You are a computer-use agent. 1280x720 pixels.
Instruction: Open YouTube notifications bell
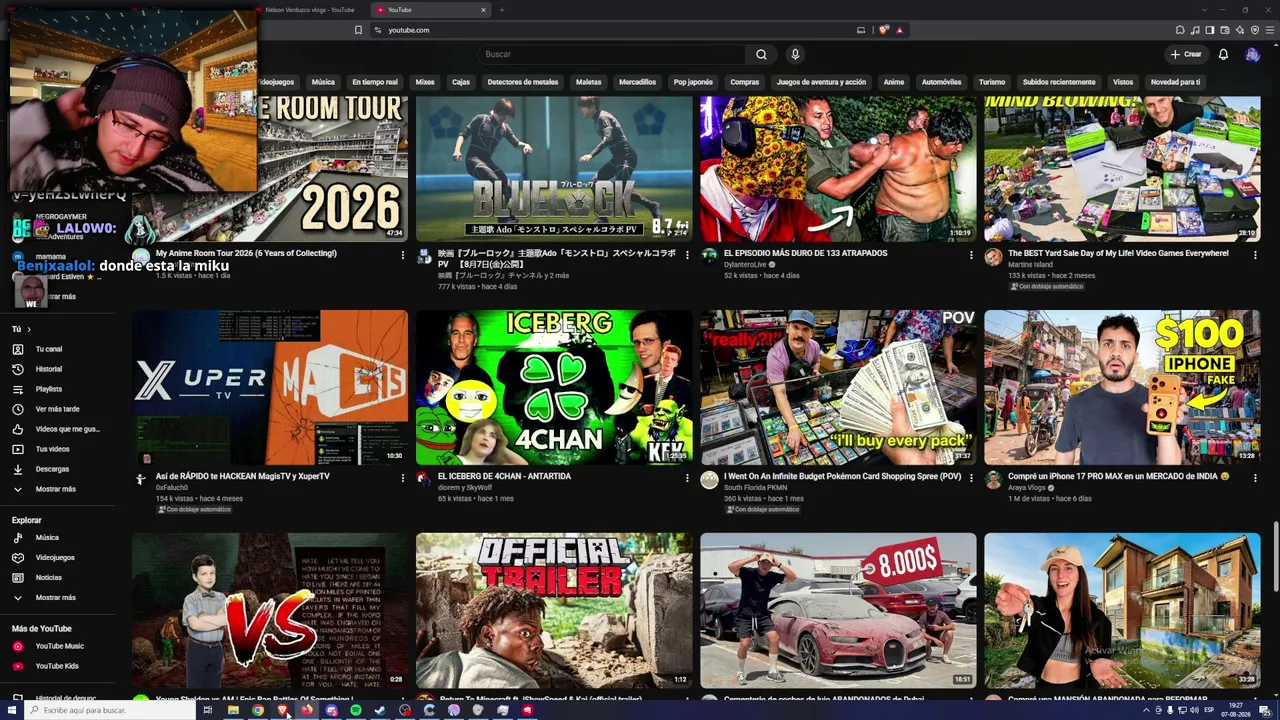(1223, 54)
